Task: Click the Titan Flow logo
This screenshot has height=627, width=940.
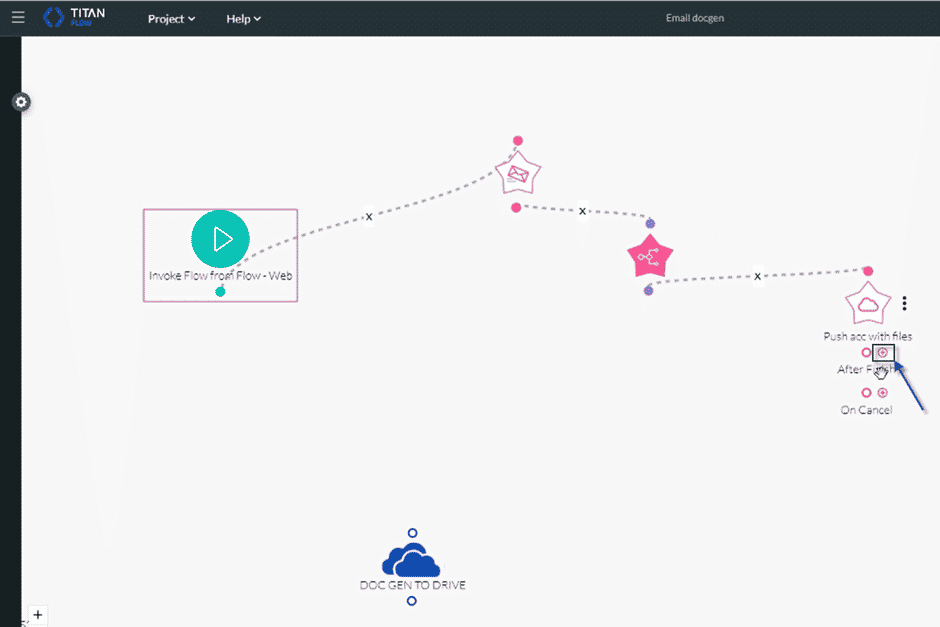Action: point(74,18)
